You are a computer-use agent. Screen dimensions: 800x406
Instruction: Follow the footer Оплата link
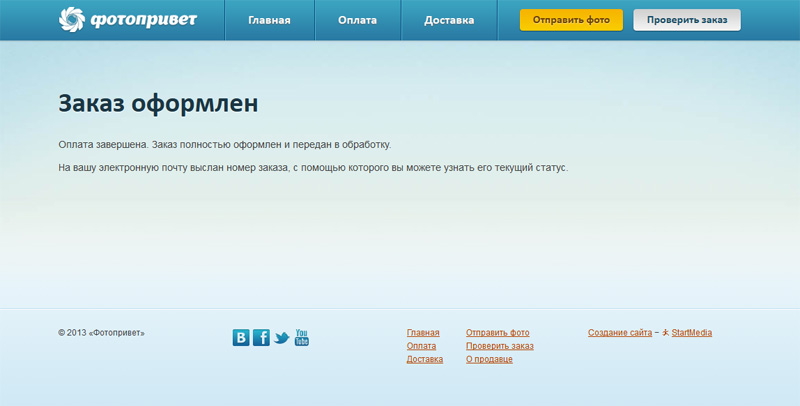click(x=421, y=346)
